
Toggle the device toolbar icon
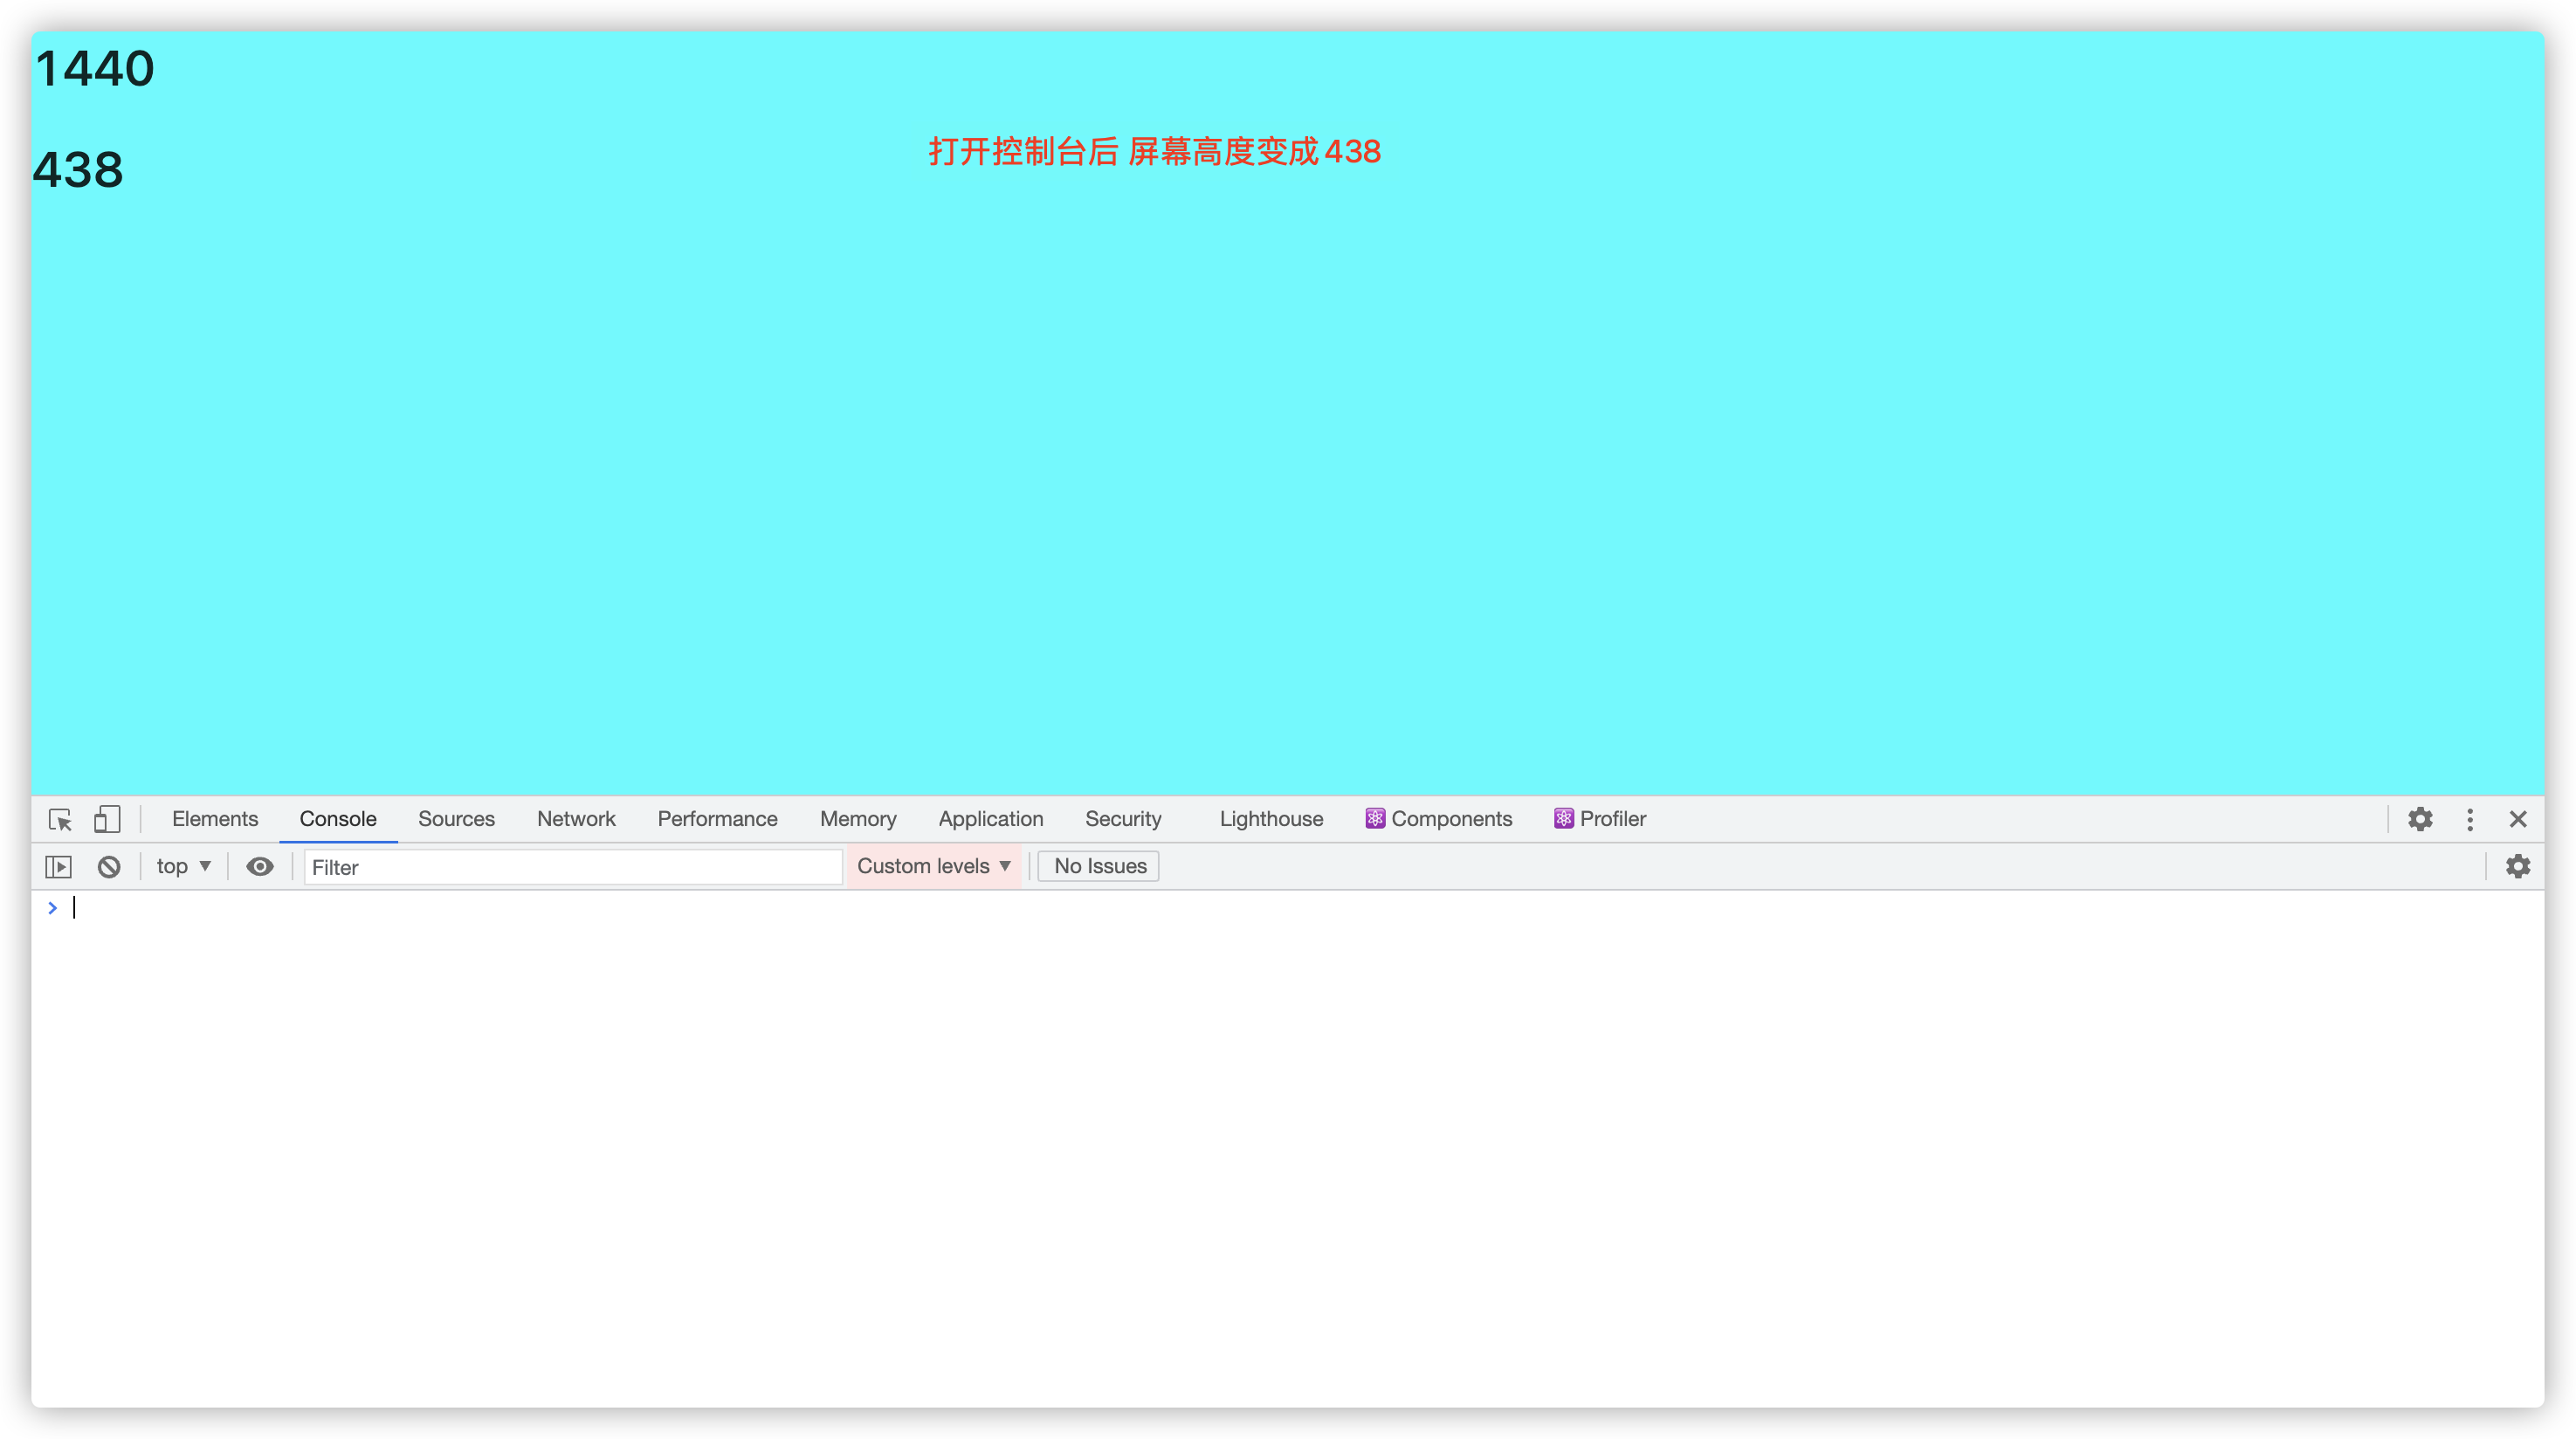click(x=107, y=819)
